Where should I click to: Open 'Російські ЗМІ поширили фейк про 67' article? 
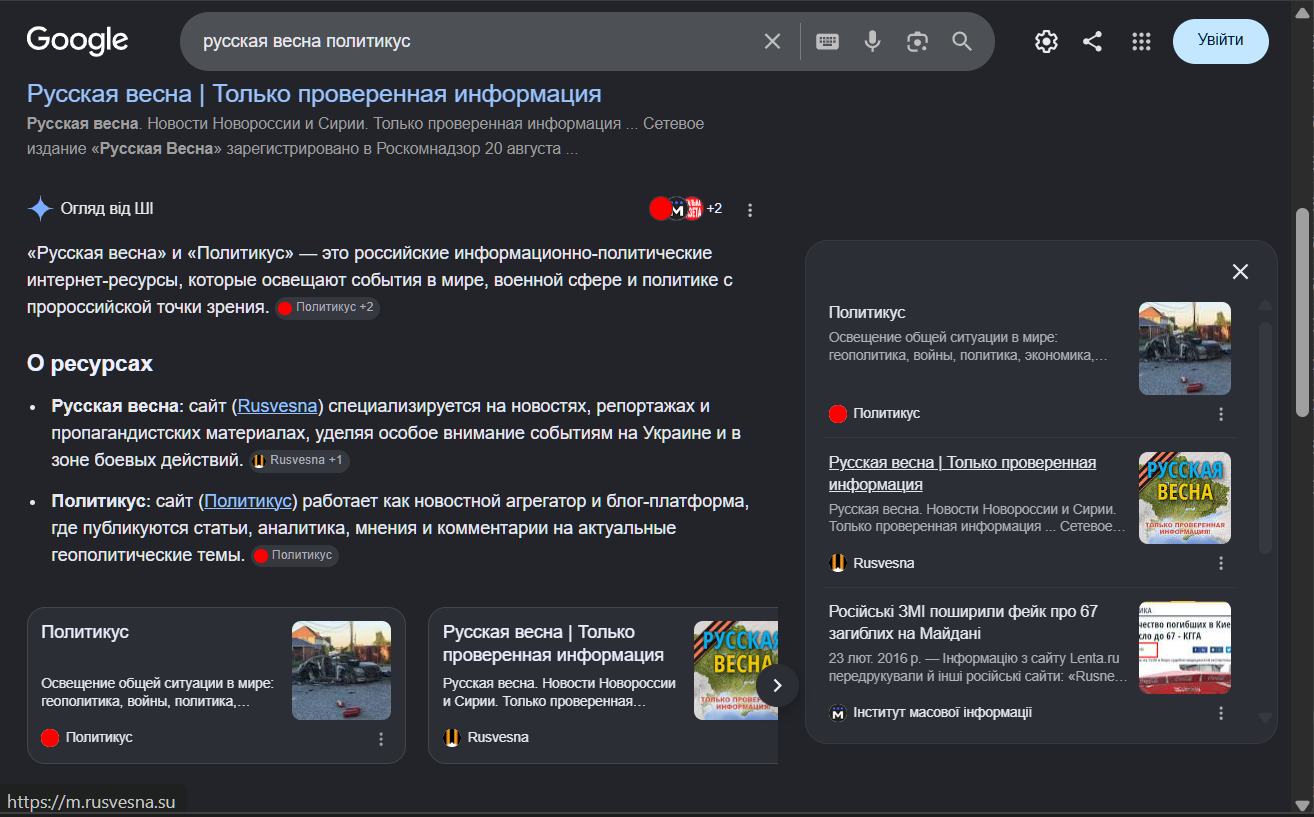click(963, 623)
